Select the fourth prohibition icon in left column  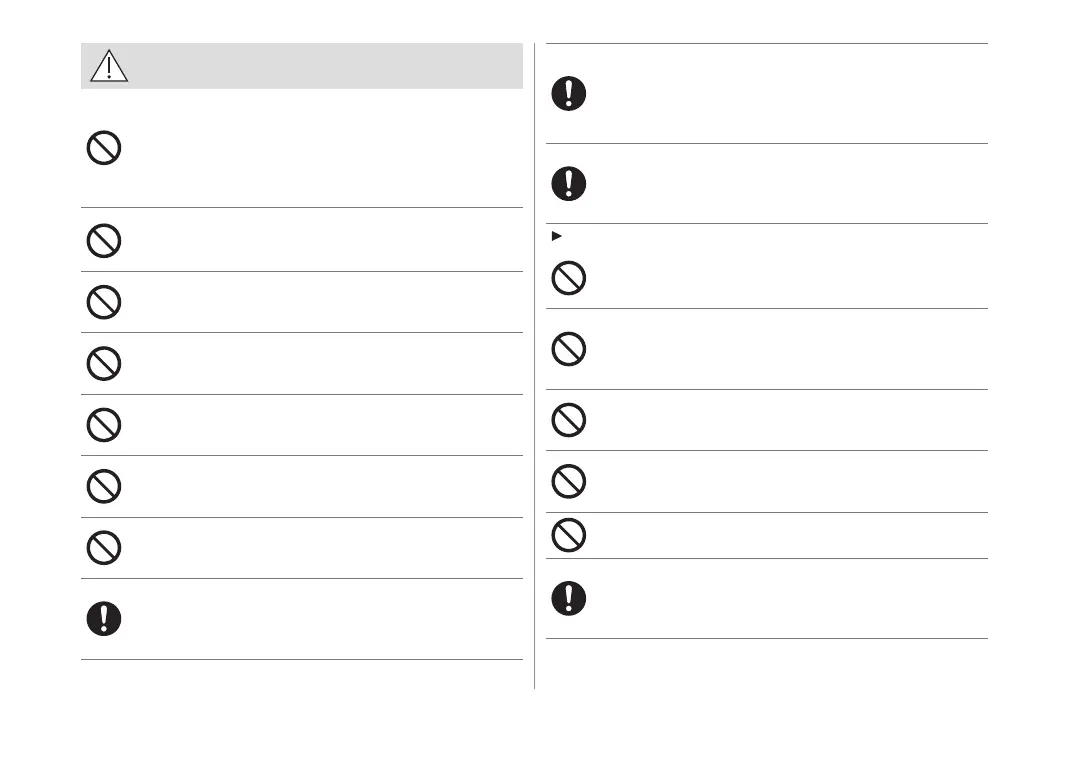(104, 364)
